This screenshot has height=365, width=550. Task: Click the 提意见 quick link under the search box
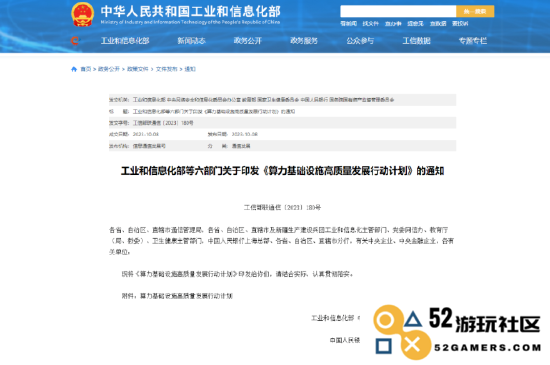click(x=416, y=23)
